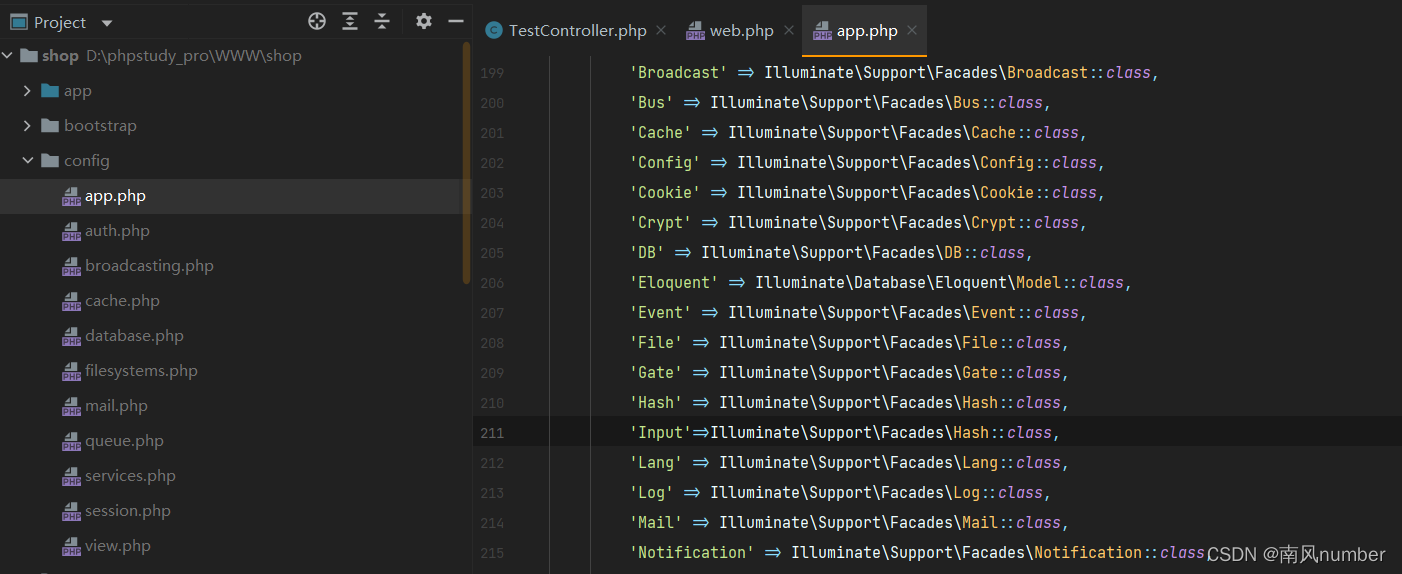
Task: Close the TestController.php tab
Action: [661, 31]
